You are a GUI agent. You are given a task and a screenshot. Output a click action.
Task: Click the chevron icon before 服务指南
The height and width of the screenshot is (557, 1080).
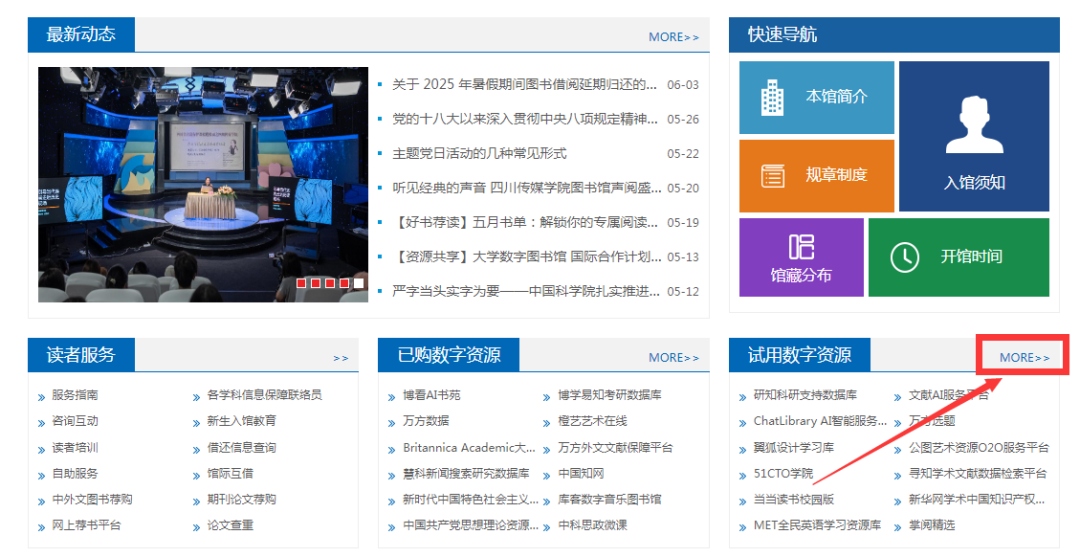coord(41,396)
